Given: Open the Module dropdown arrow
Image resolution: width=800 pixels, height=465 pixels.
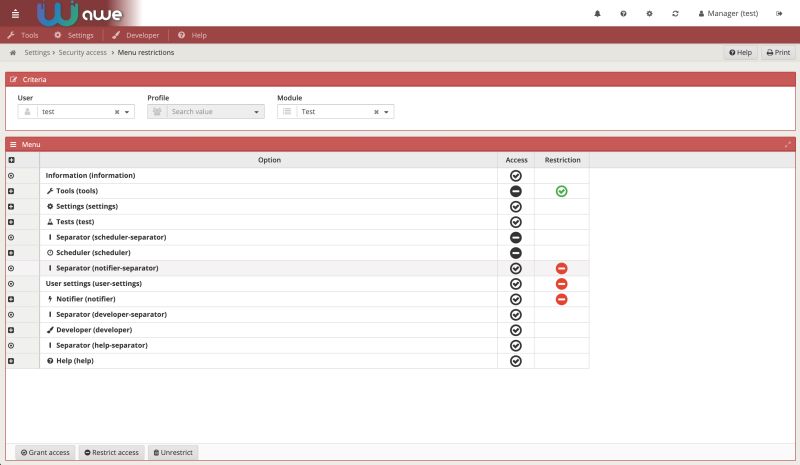Looking at the screenshot, I should coord(386,112).
